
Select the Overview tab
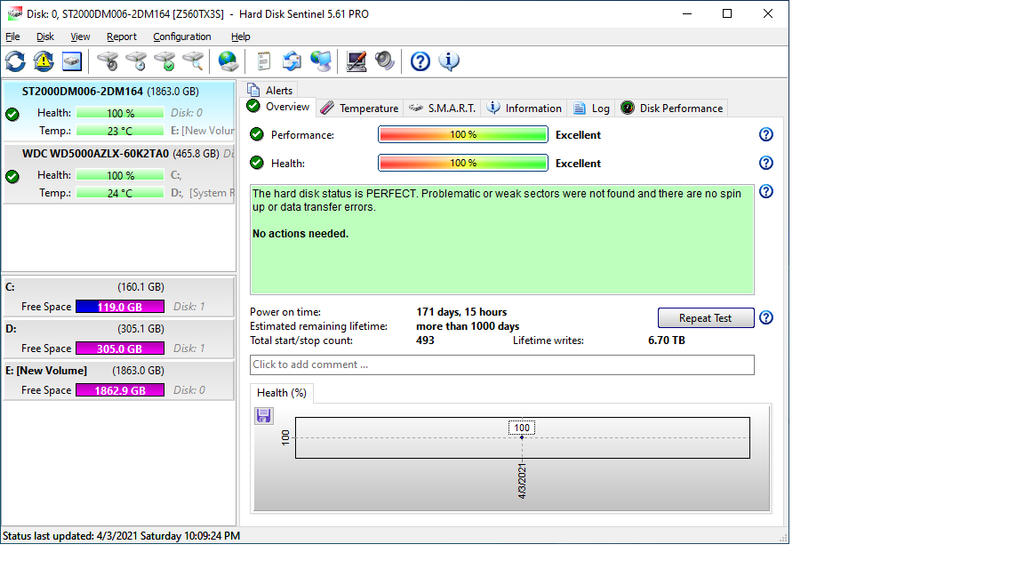point(280,107)
